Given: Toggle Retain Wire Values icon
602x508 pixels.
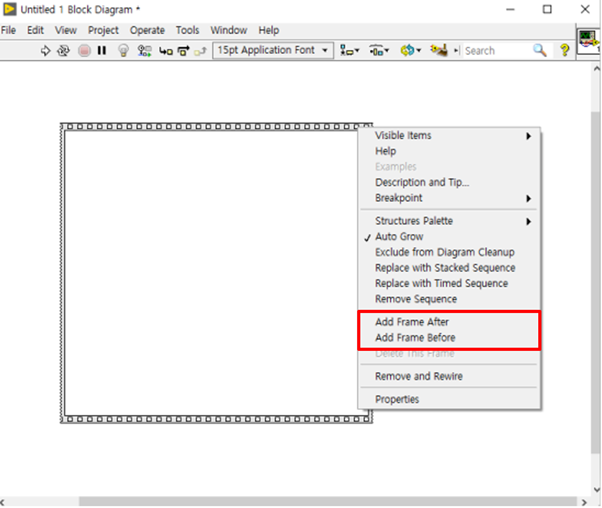Looking at the screenshot, I should (x=144, y=50).
